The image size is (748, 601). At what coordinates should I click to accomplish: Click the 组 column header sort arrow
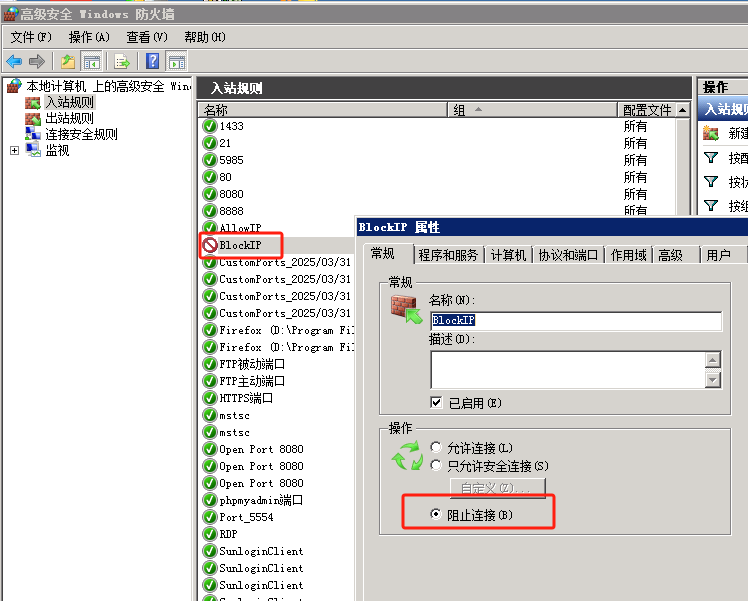[x=478, y=110]
